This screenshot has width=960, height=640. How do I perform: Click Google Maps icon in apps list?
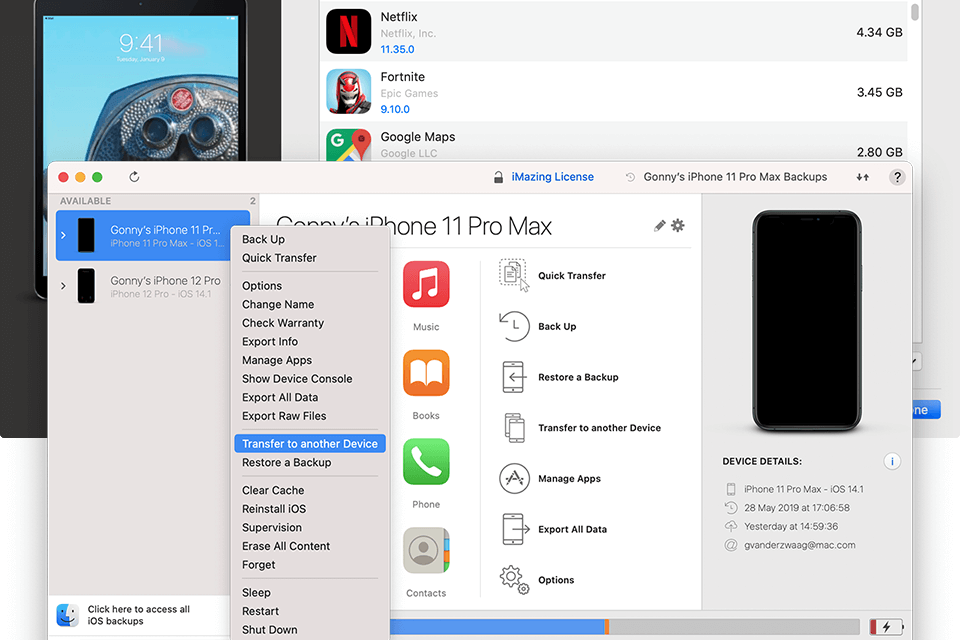click(348, 145)
